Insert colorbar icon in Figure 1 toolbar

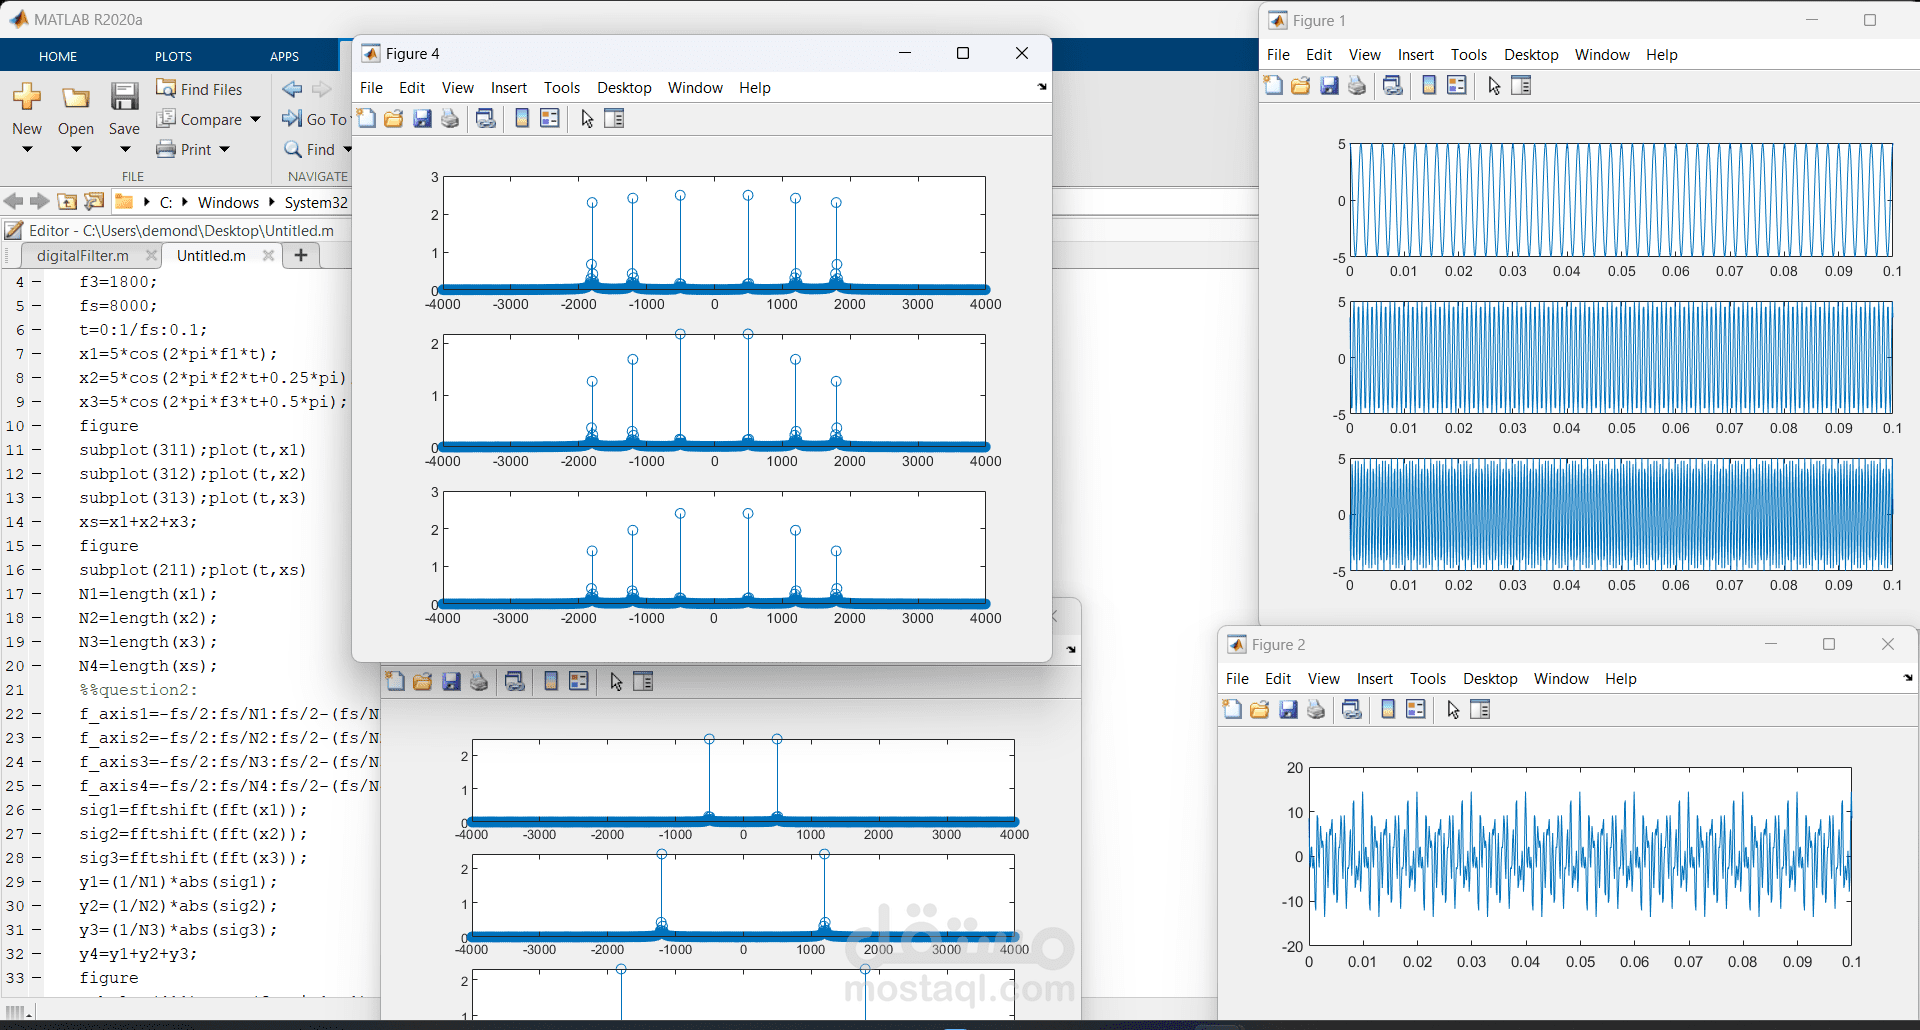[x=1429, y=86]
